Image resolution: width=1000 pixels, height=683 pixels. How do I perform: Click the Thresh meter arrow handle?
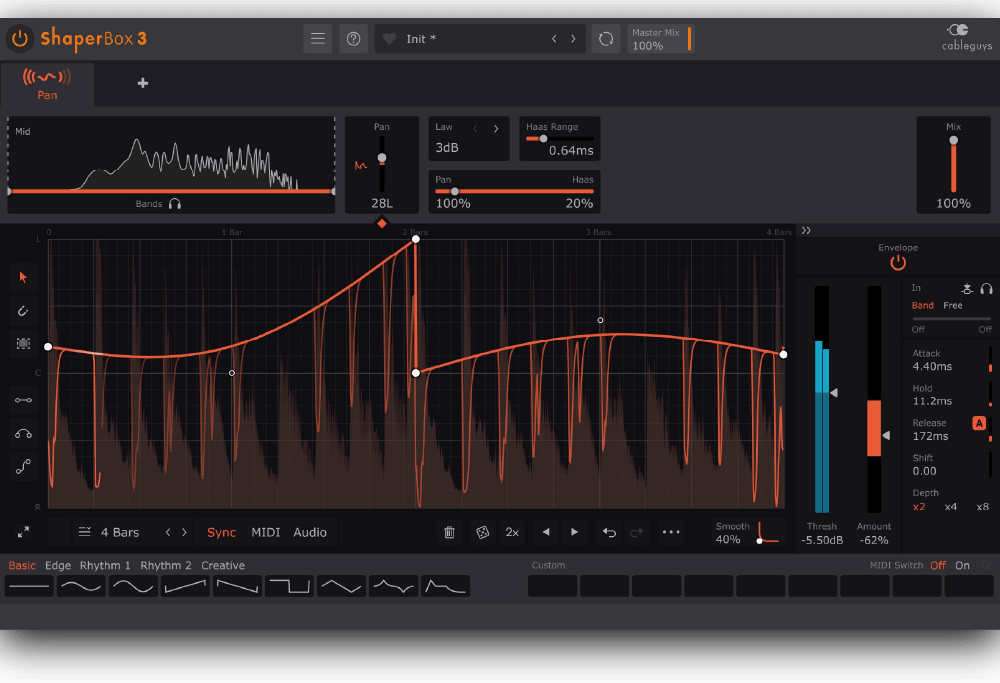pos(834,393)
